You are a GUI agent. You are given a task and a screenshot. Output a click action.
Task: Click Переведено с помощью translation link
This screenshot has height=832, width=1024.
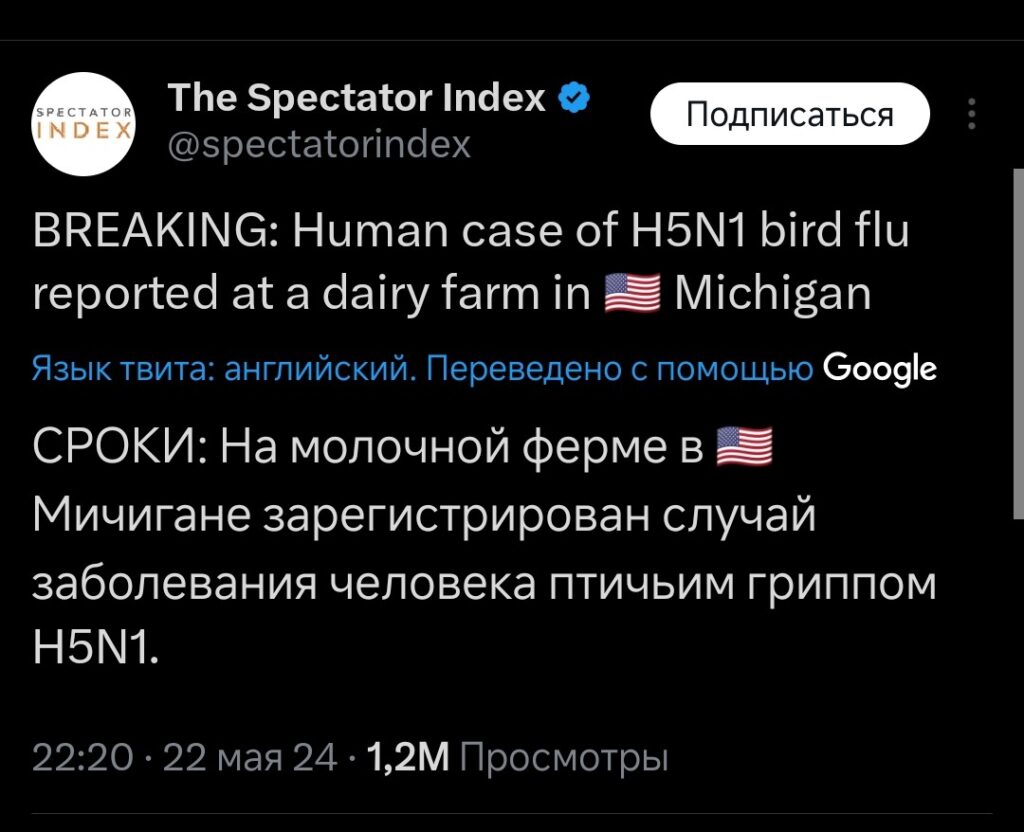pyautogui.click(x=620, y=369)
